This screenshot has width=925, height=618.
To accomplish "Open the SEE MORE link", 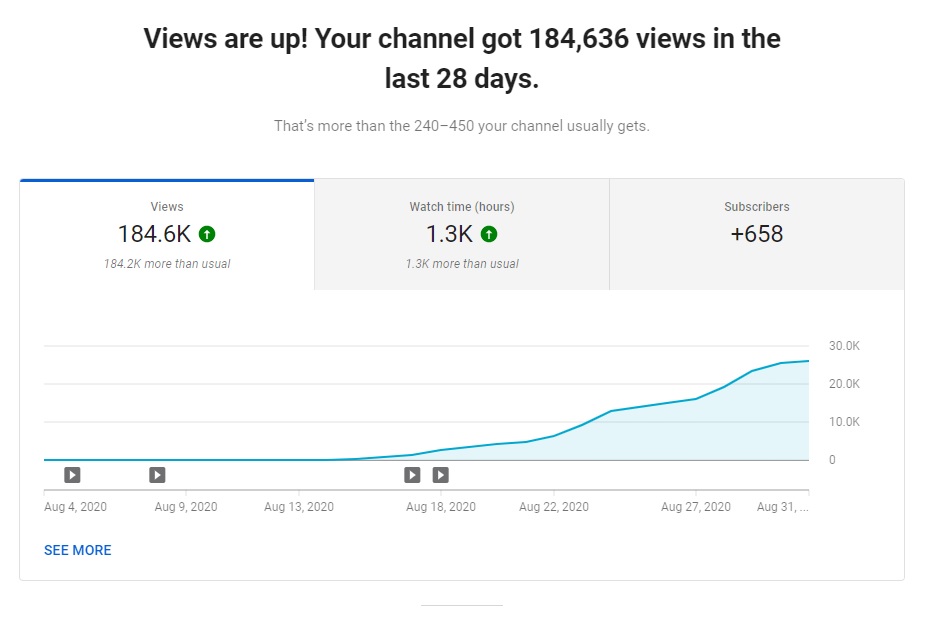I will (x=78, y=550).
